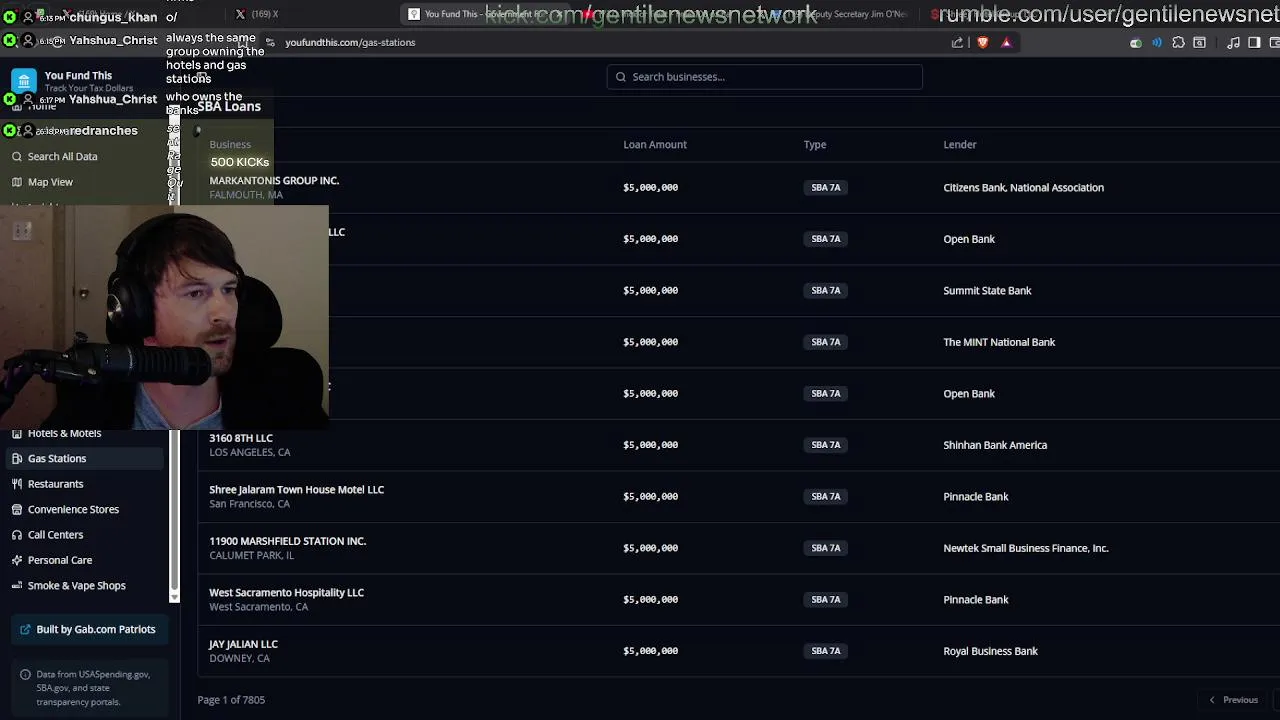
Task: Click Pinnacle Bank in Shree Jalaram row
Action: (975, 496)
